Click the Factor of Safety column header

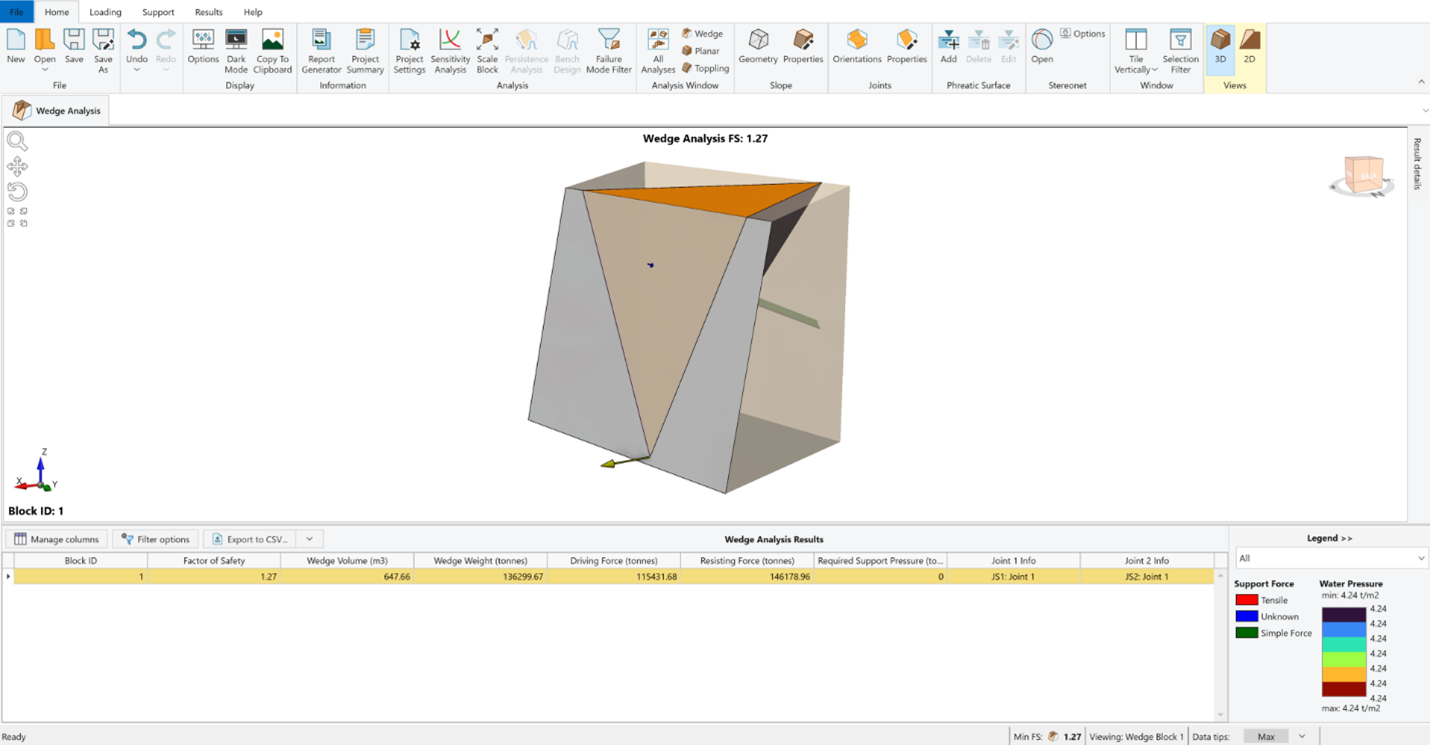214,561
